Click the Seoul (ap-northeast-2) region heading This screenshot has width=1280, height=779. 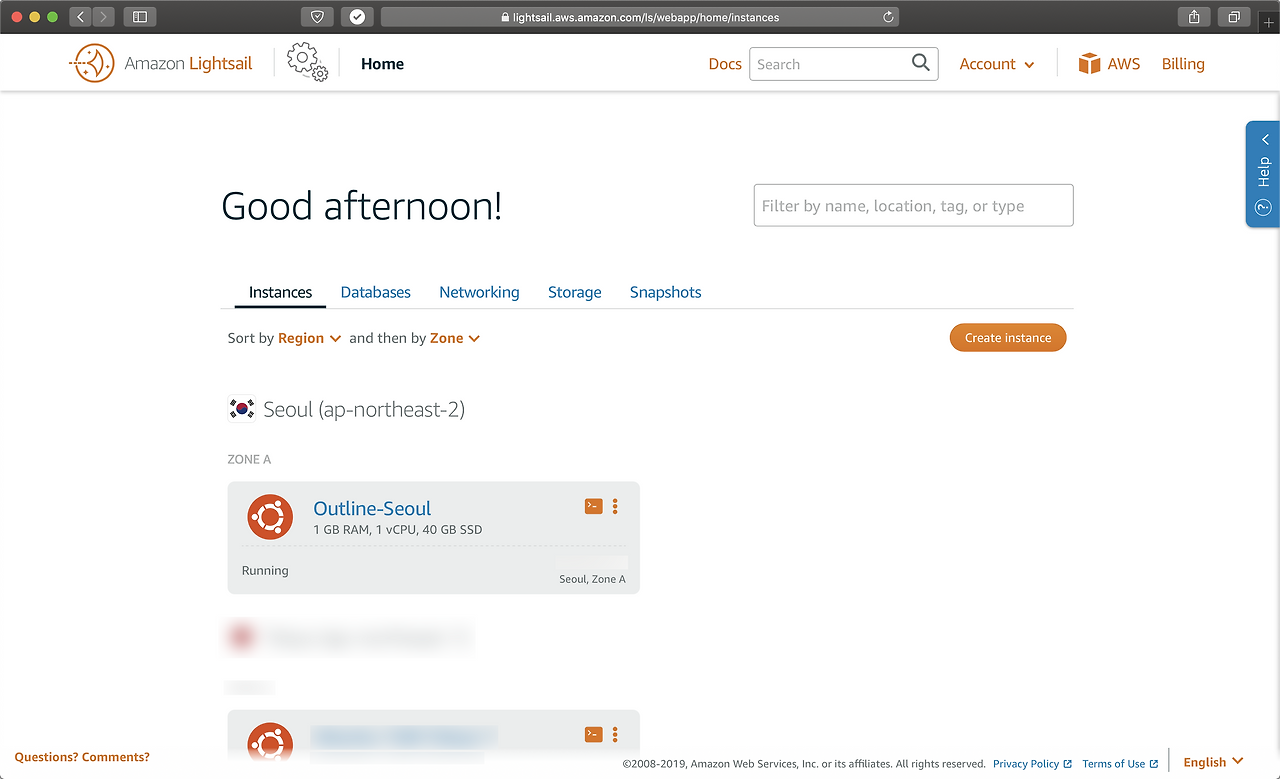364,409
